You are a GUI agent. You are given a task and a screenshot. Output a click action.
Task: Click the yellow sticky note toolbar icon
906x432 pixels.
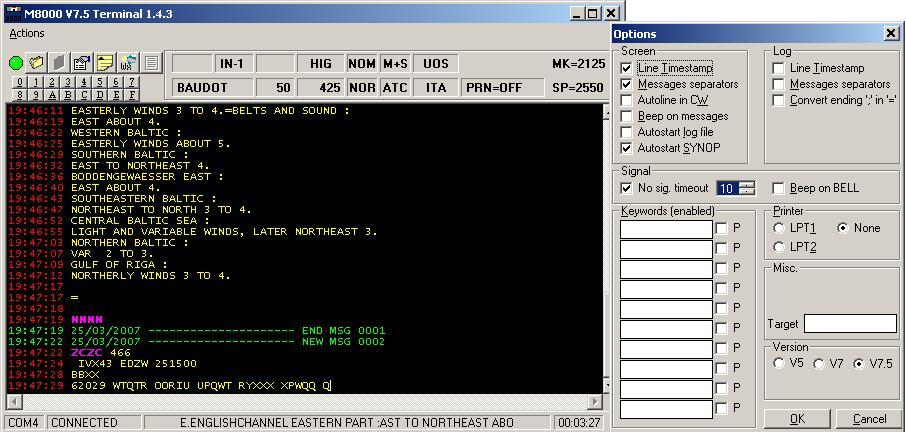click(105, 63)
